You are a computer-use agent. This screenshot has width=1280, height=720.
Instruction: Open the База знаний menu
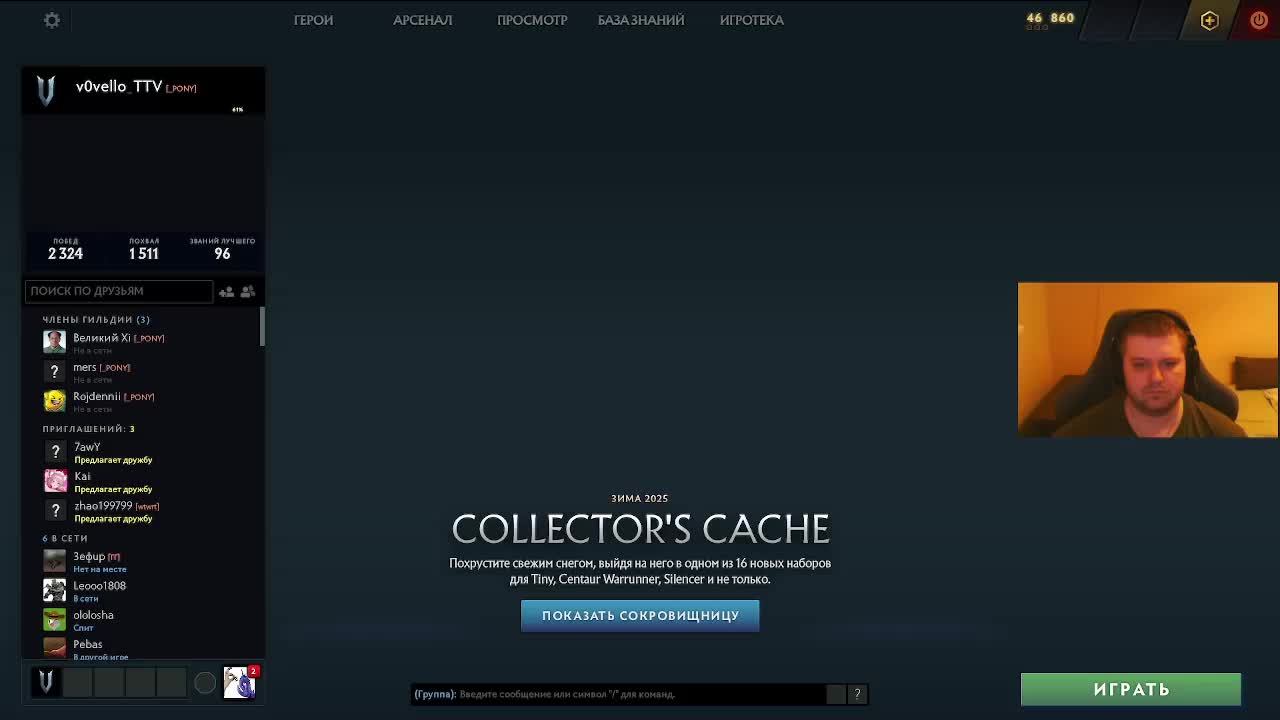(x=641, y=20)
